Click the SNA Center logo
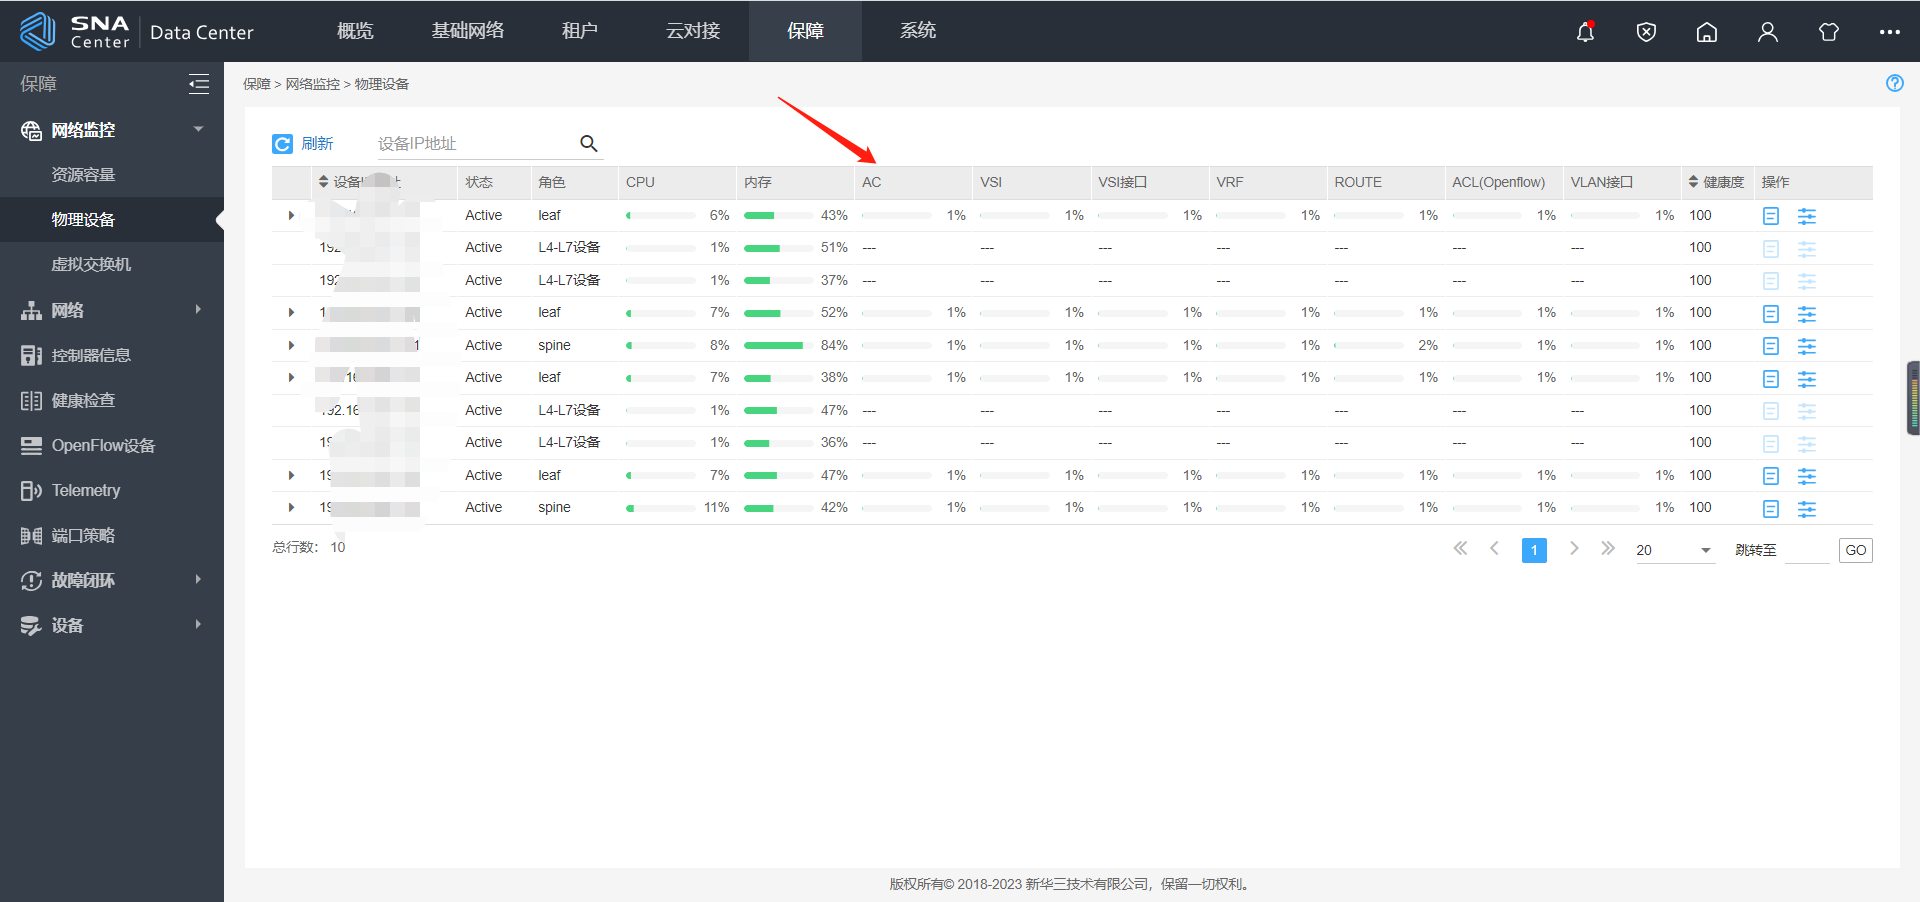The width and height of the screenshot is (1920, 902). click(x=75, y=31)
